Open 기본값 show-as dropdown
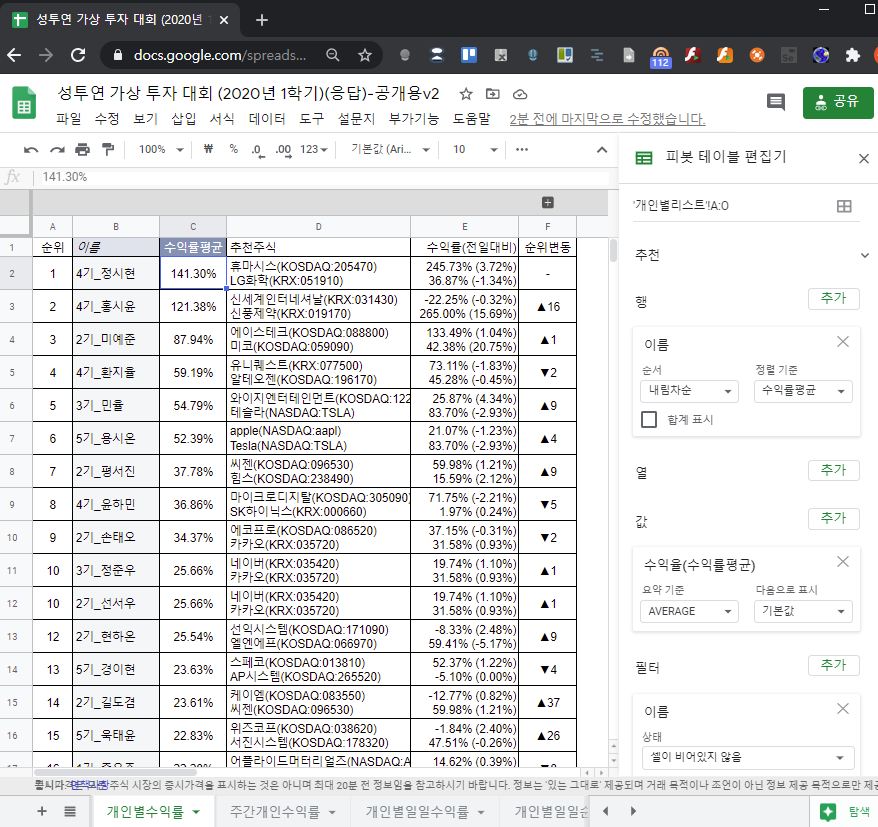This screenshot has width=878, height=827. point(803,611)
